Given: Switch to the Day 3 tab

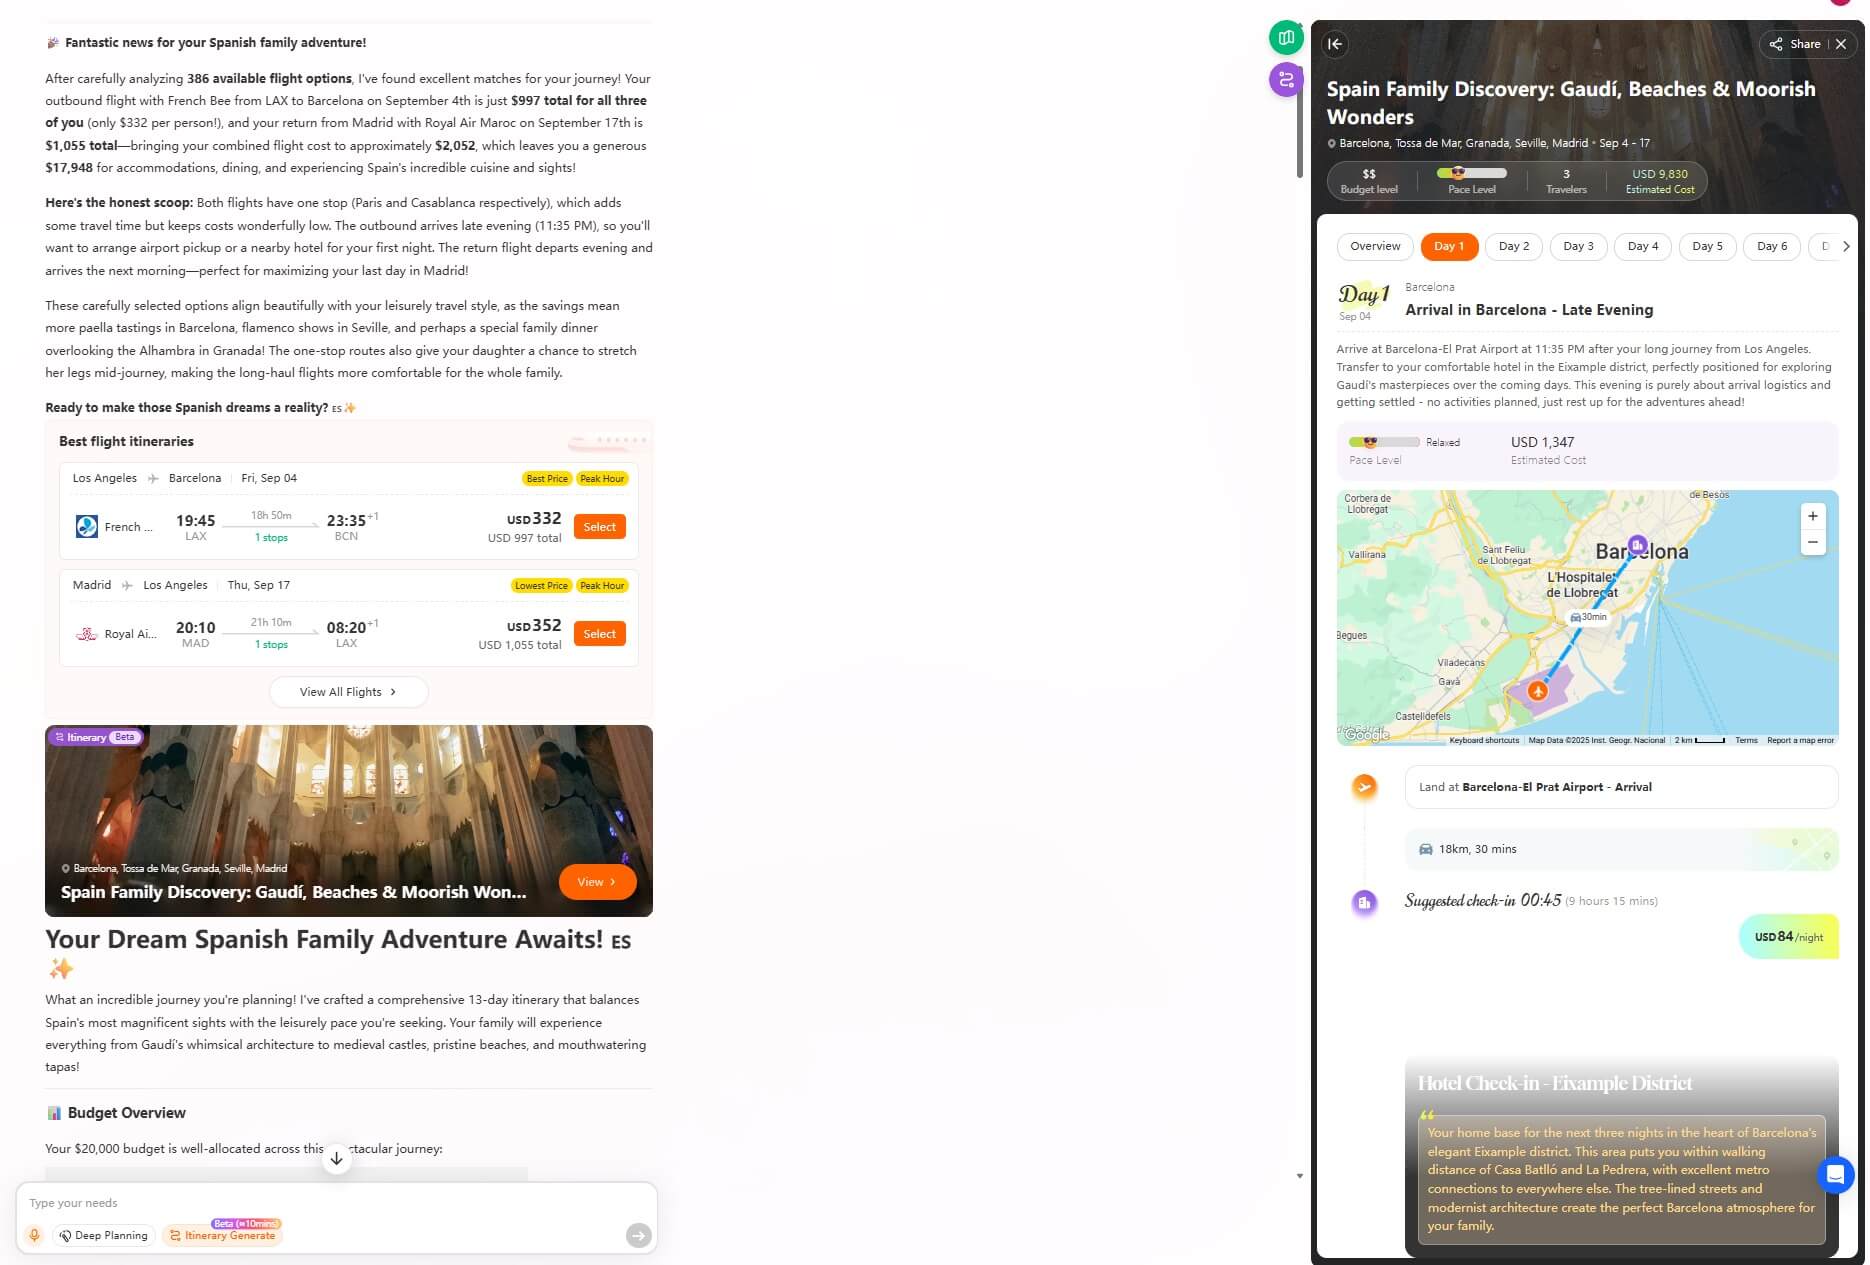Looking at the screenshot, I should [1578, 246].
